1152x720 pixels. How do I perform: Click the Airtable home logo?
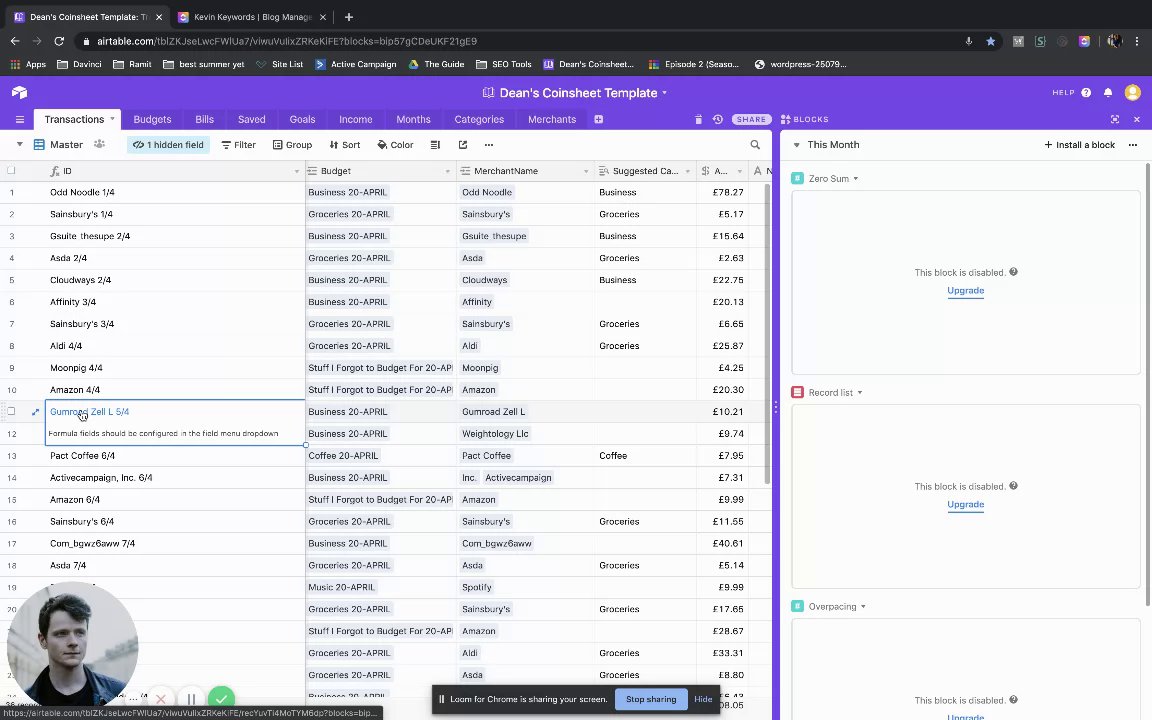tap(20, 92)
